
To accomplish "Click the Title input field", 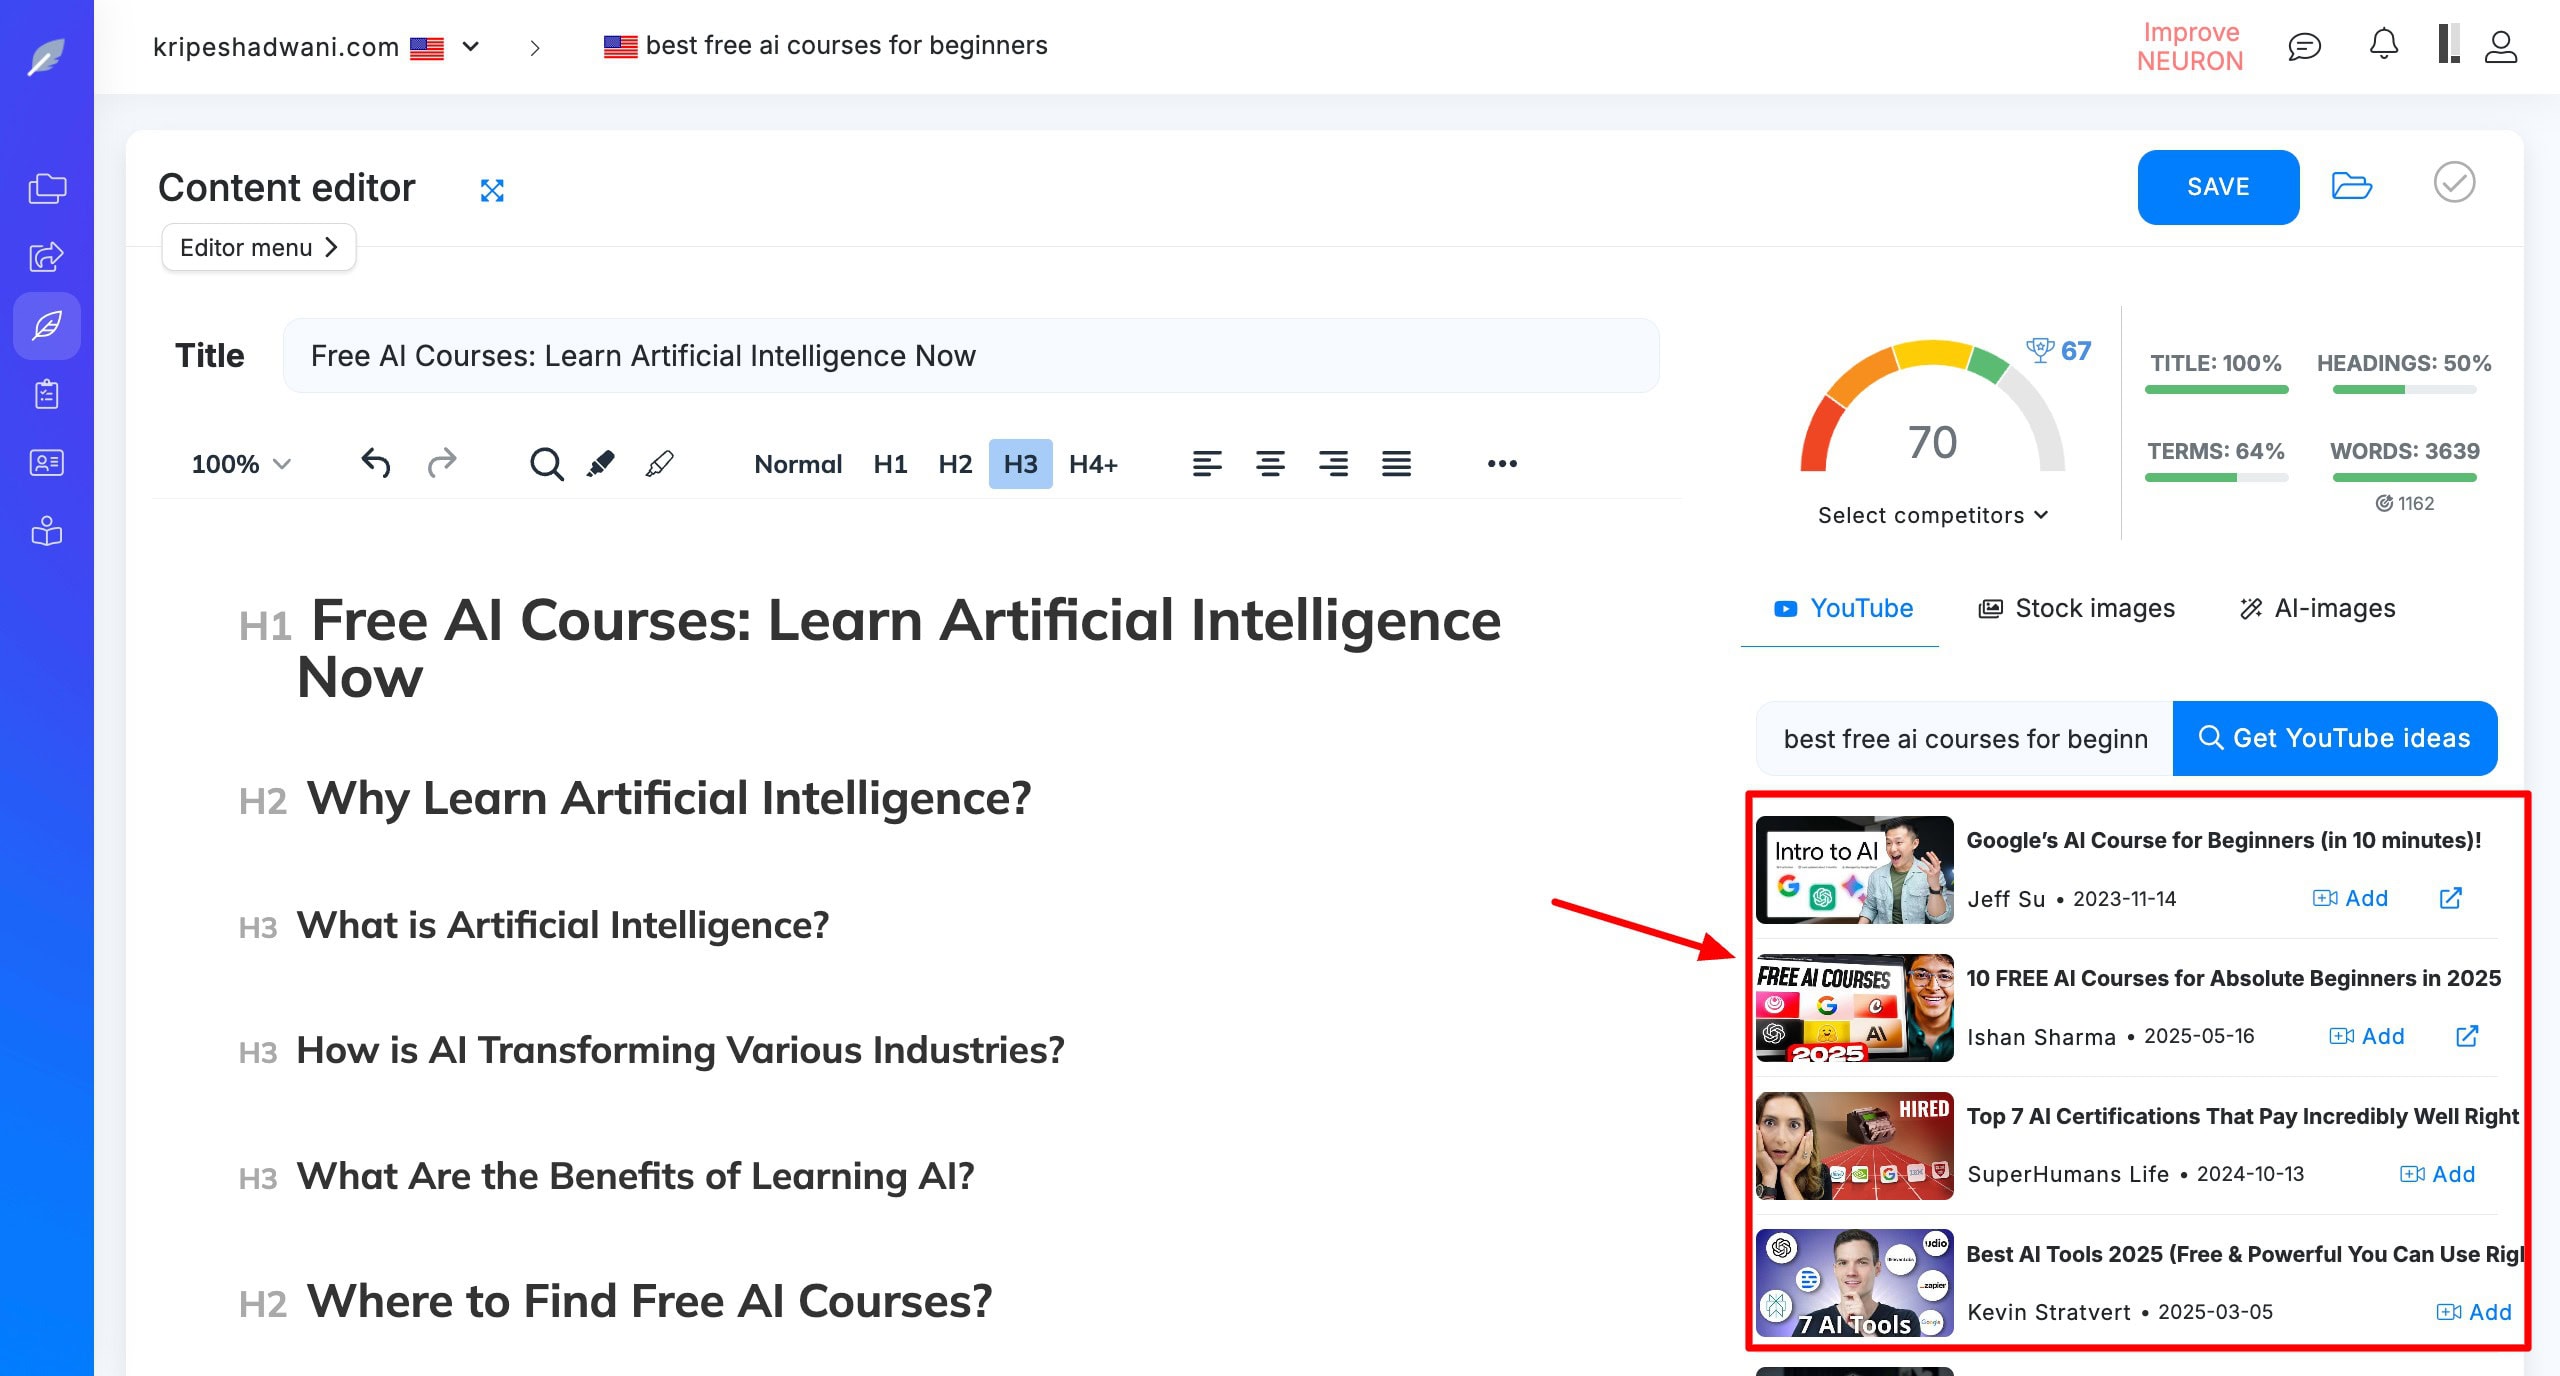I will point(970,356).
